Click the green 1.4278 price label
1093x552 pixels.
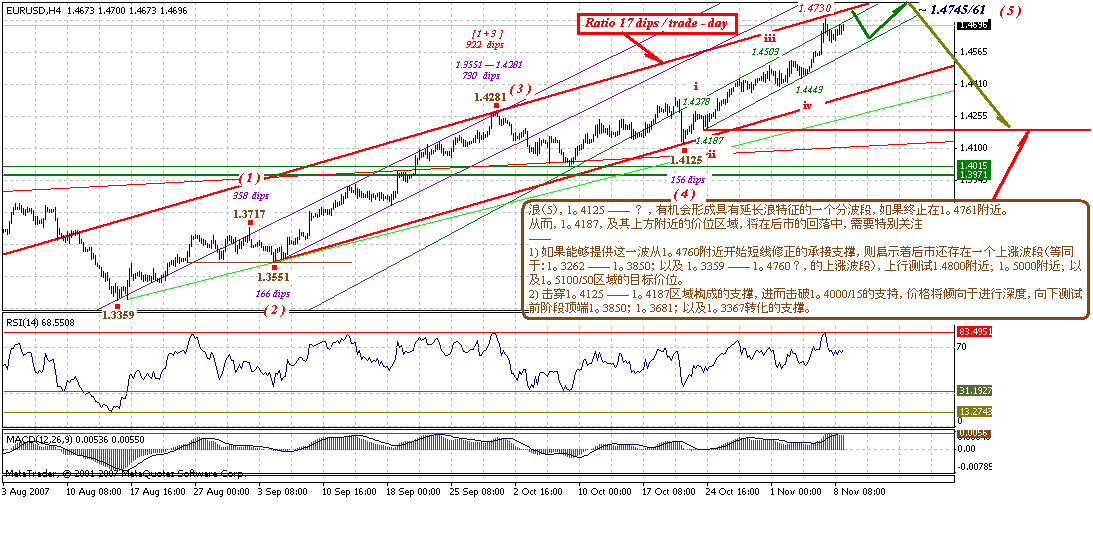(x=696, y=102)
